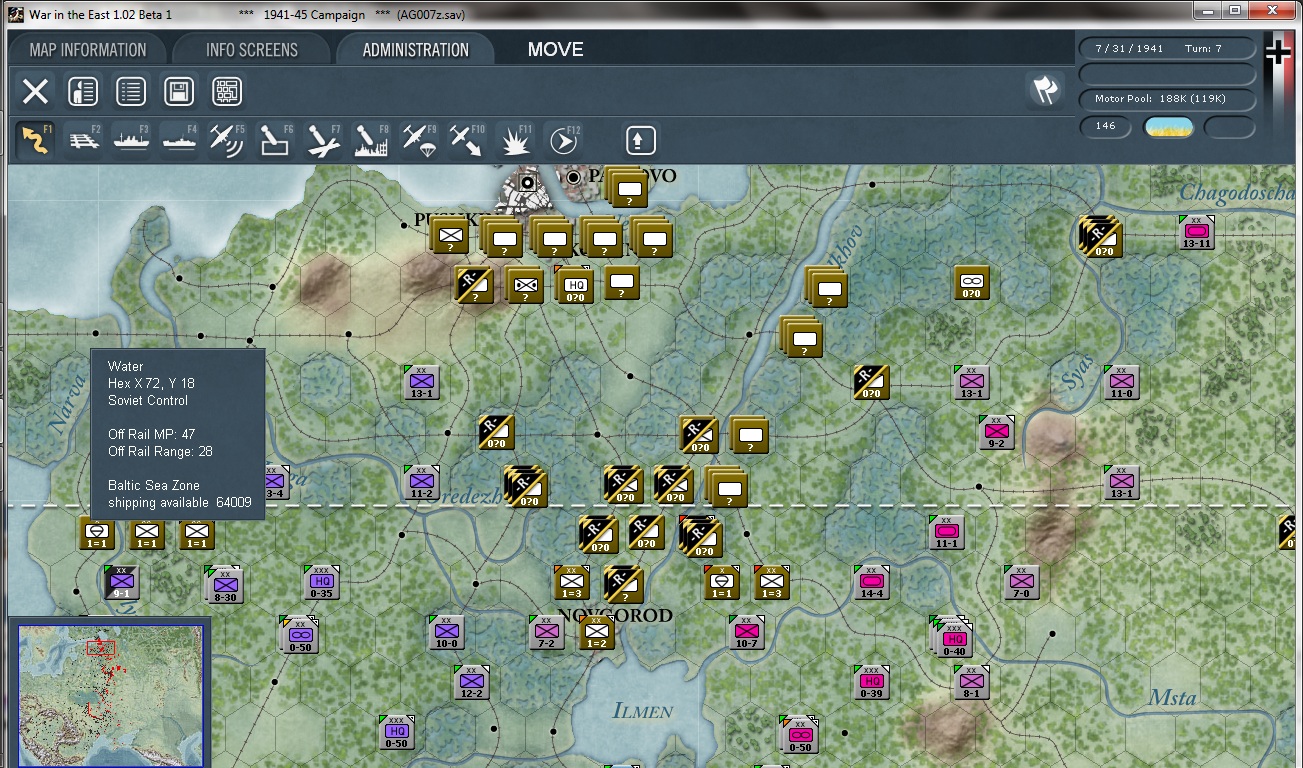1303x768 pixels.
Task: Enable F5 air reconnaissance mode
Action: [228, 140]
